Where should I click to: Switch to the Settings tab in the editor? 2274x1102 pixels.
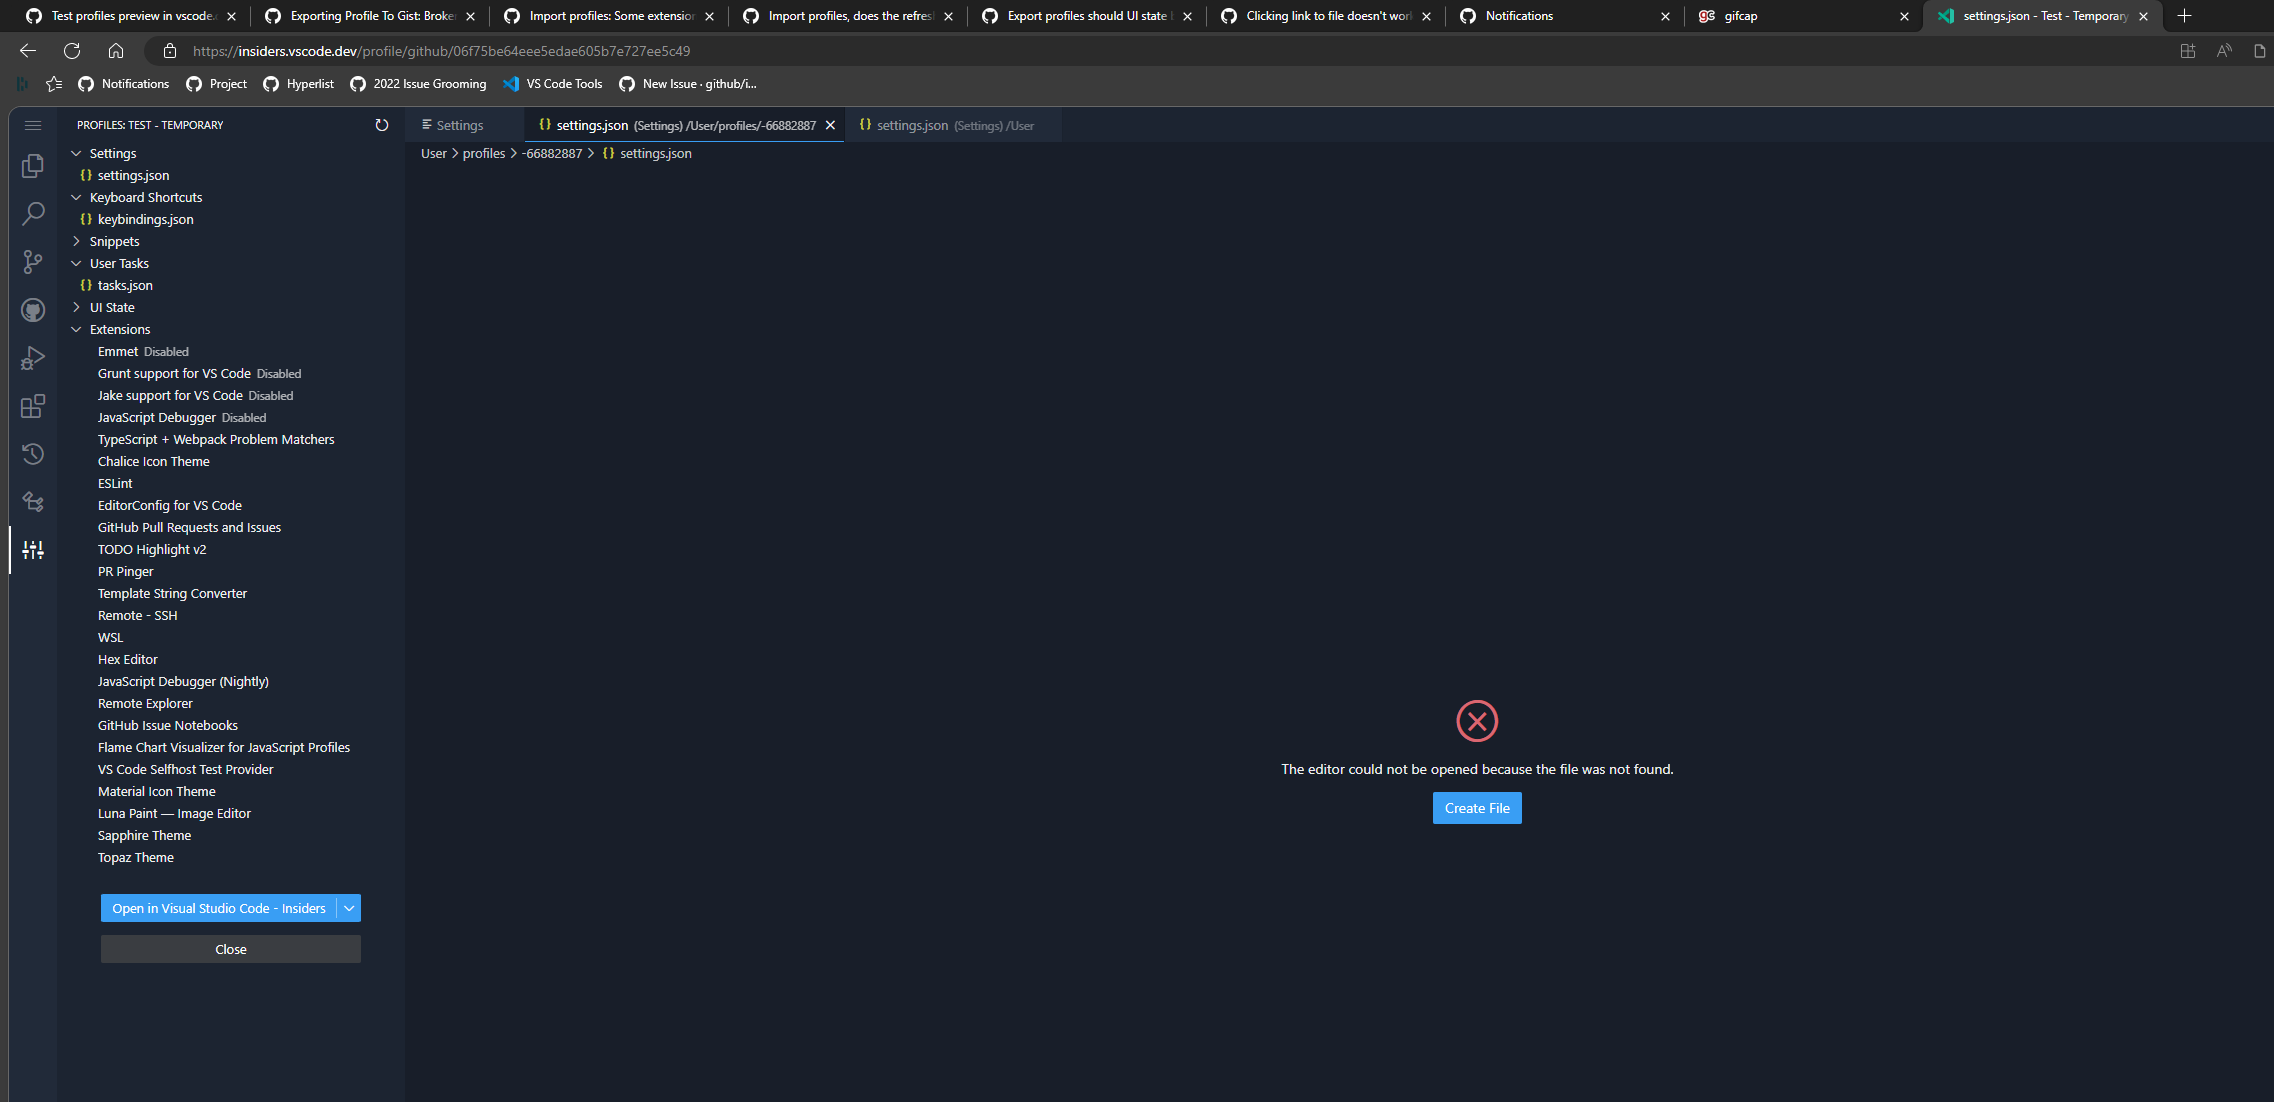tap(459, 124)
